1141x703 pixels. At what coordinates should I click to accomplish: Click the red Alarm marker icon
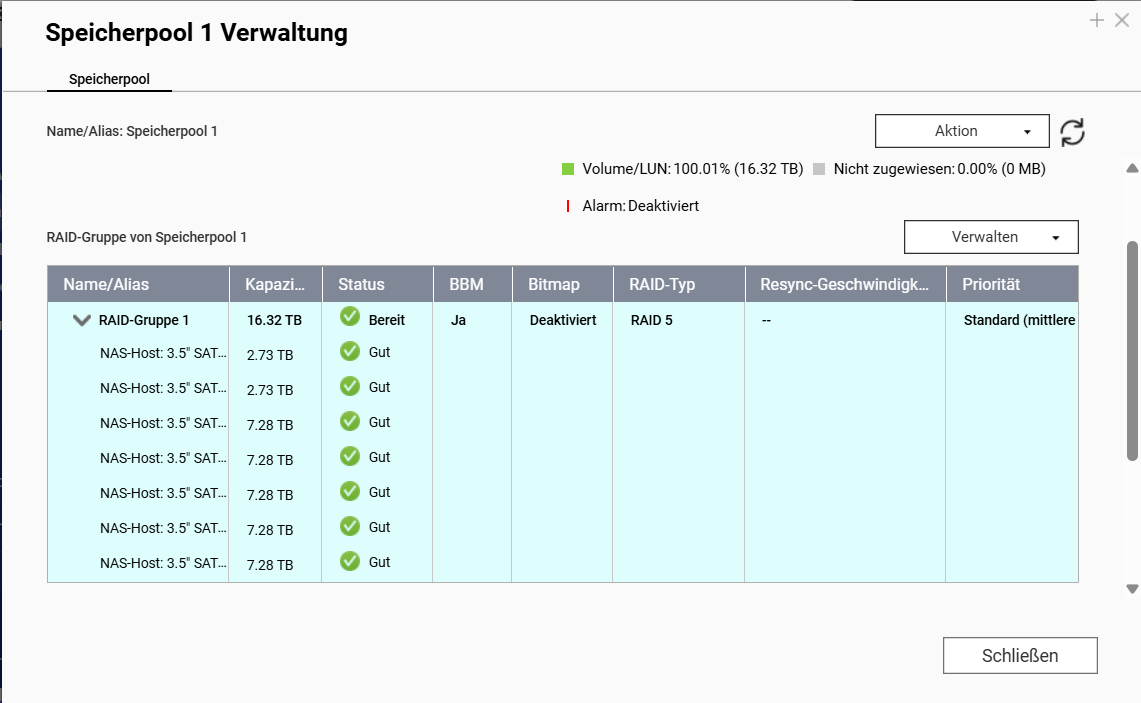coord(568,206)
